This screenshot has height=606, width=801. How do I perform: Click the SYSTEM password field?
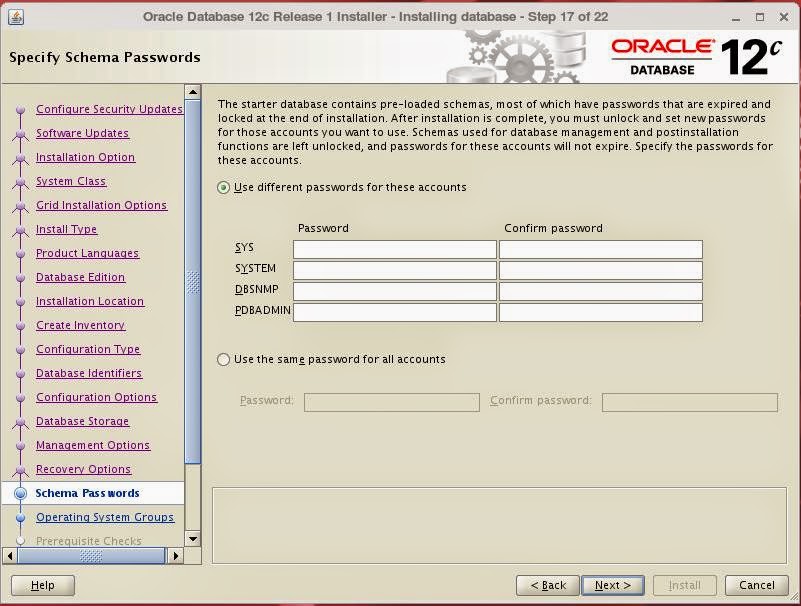(x=394, y=270)
